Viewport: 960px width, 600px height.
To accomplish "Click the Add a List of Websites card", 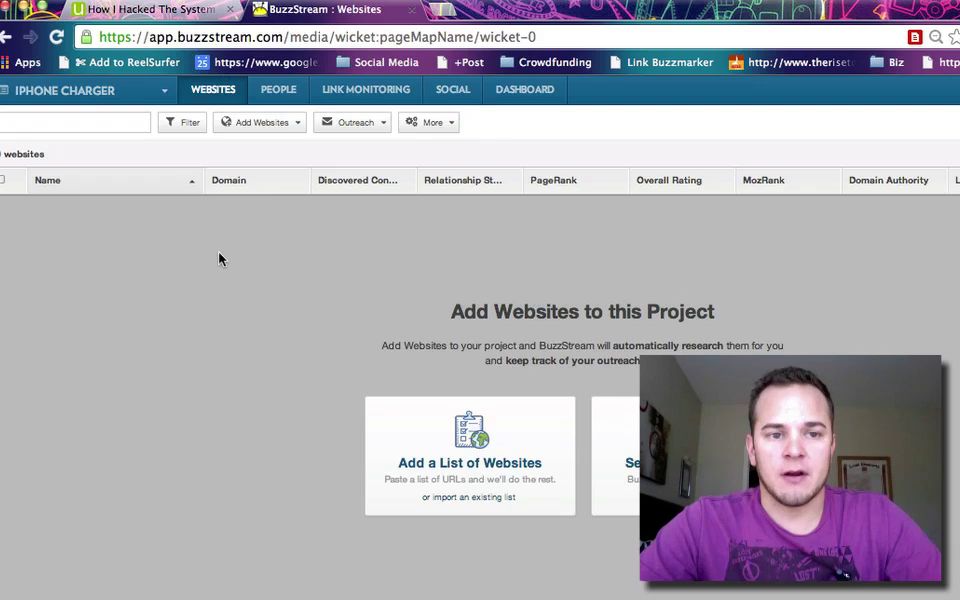I will tap(470, 456).
